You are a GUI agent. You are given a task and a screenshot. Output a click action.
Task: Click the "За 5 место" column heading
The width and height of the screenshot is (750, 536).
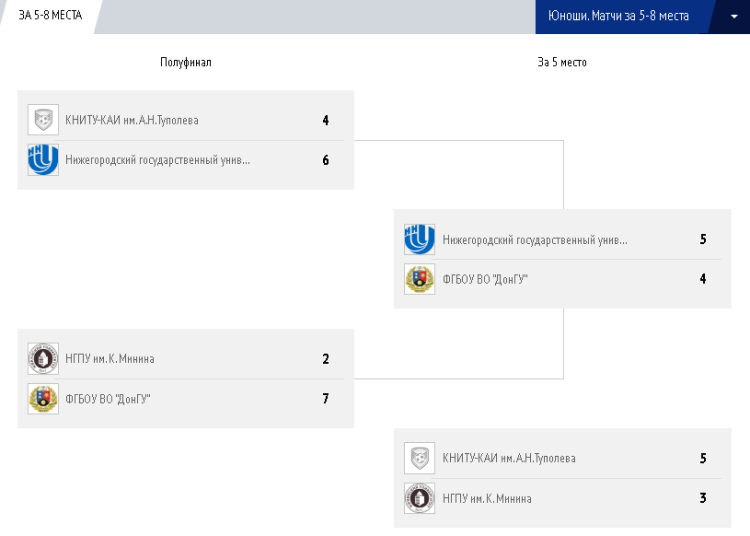pos(562,62)
